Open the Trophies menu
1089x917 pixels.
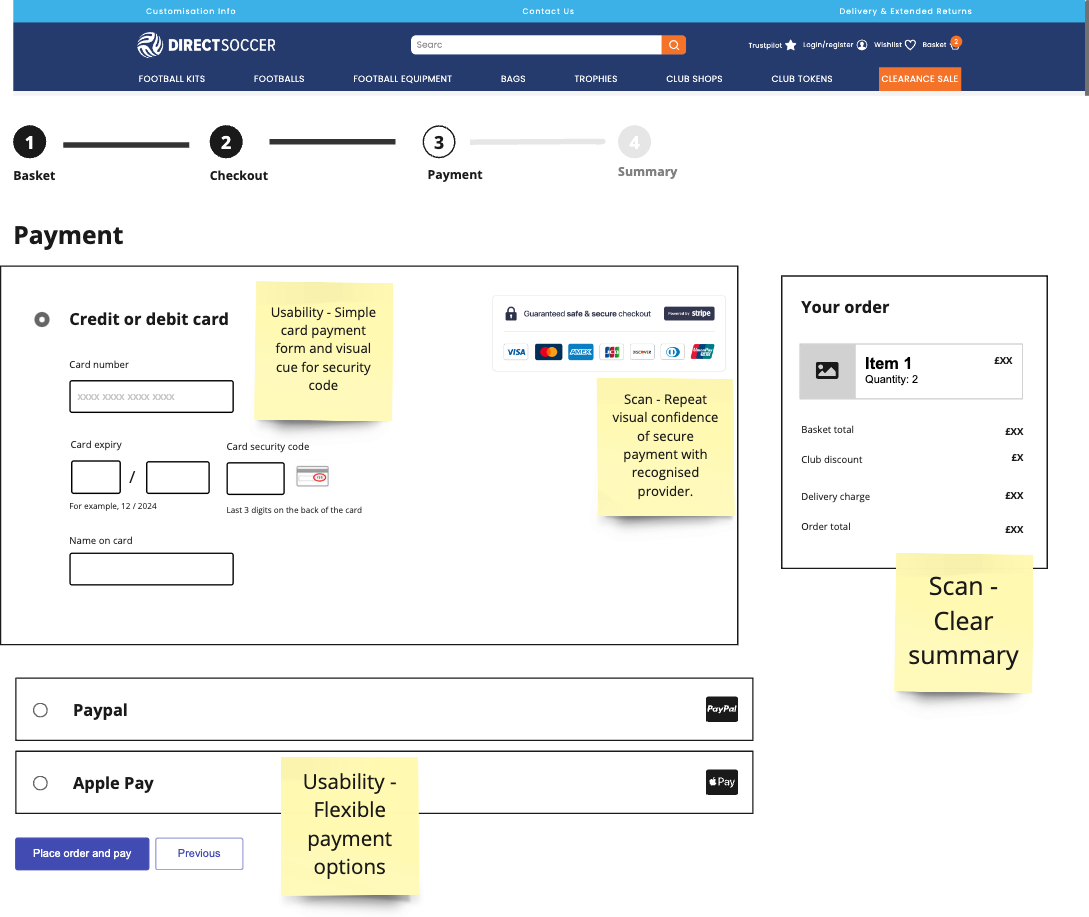(x=595, y=78)
